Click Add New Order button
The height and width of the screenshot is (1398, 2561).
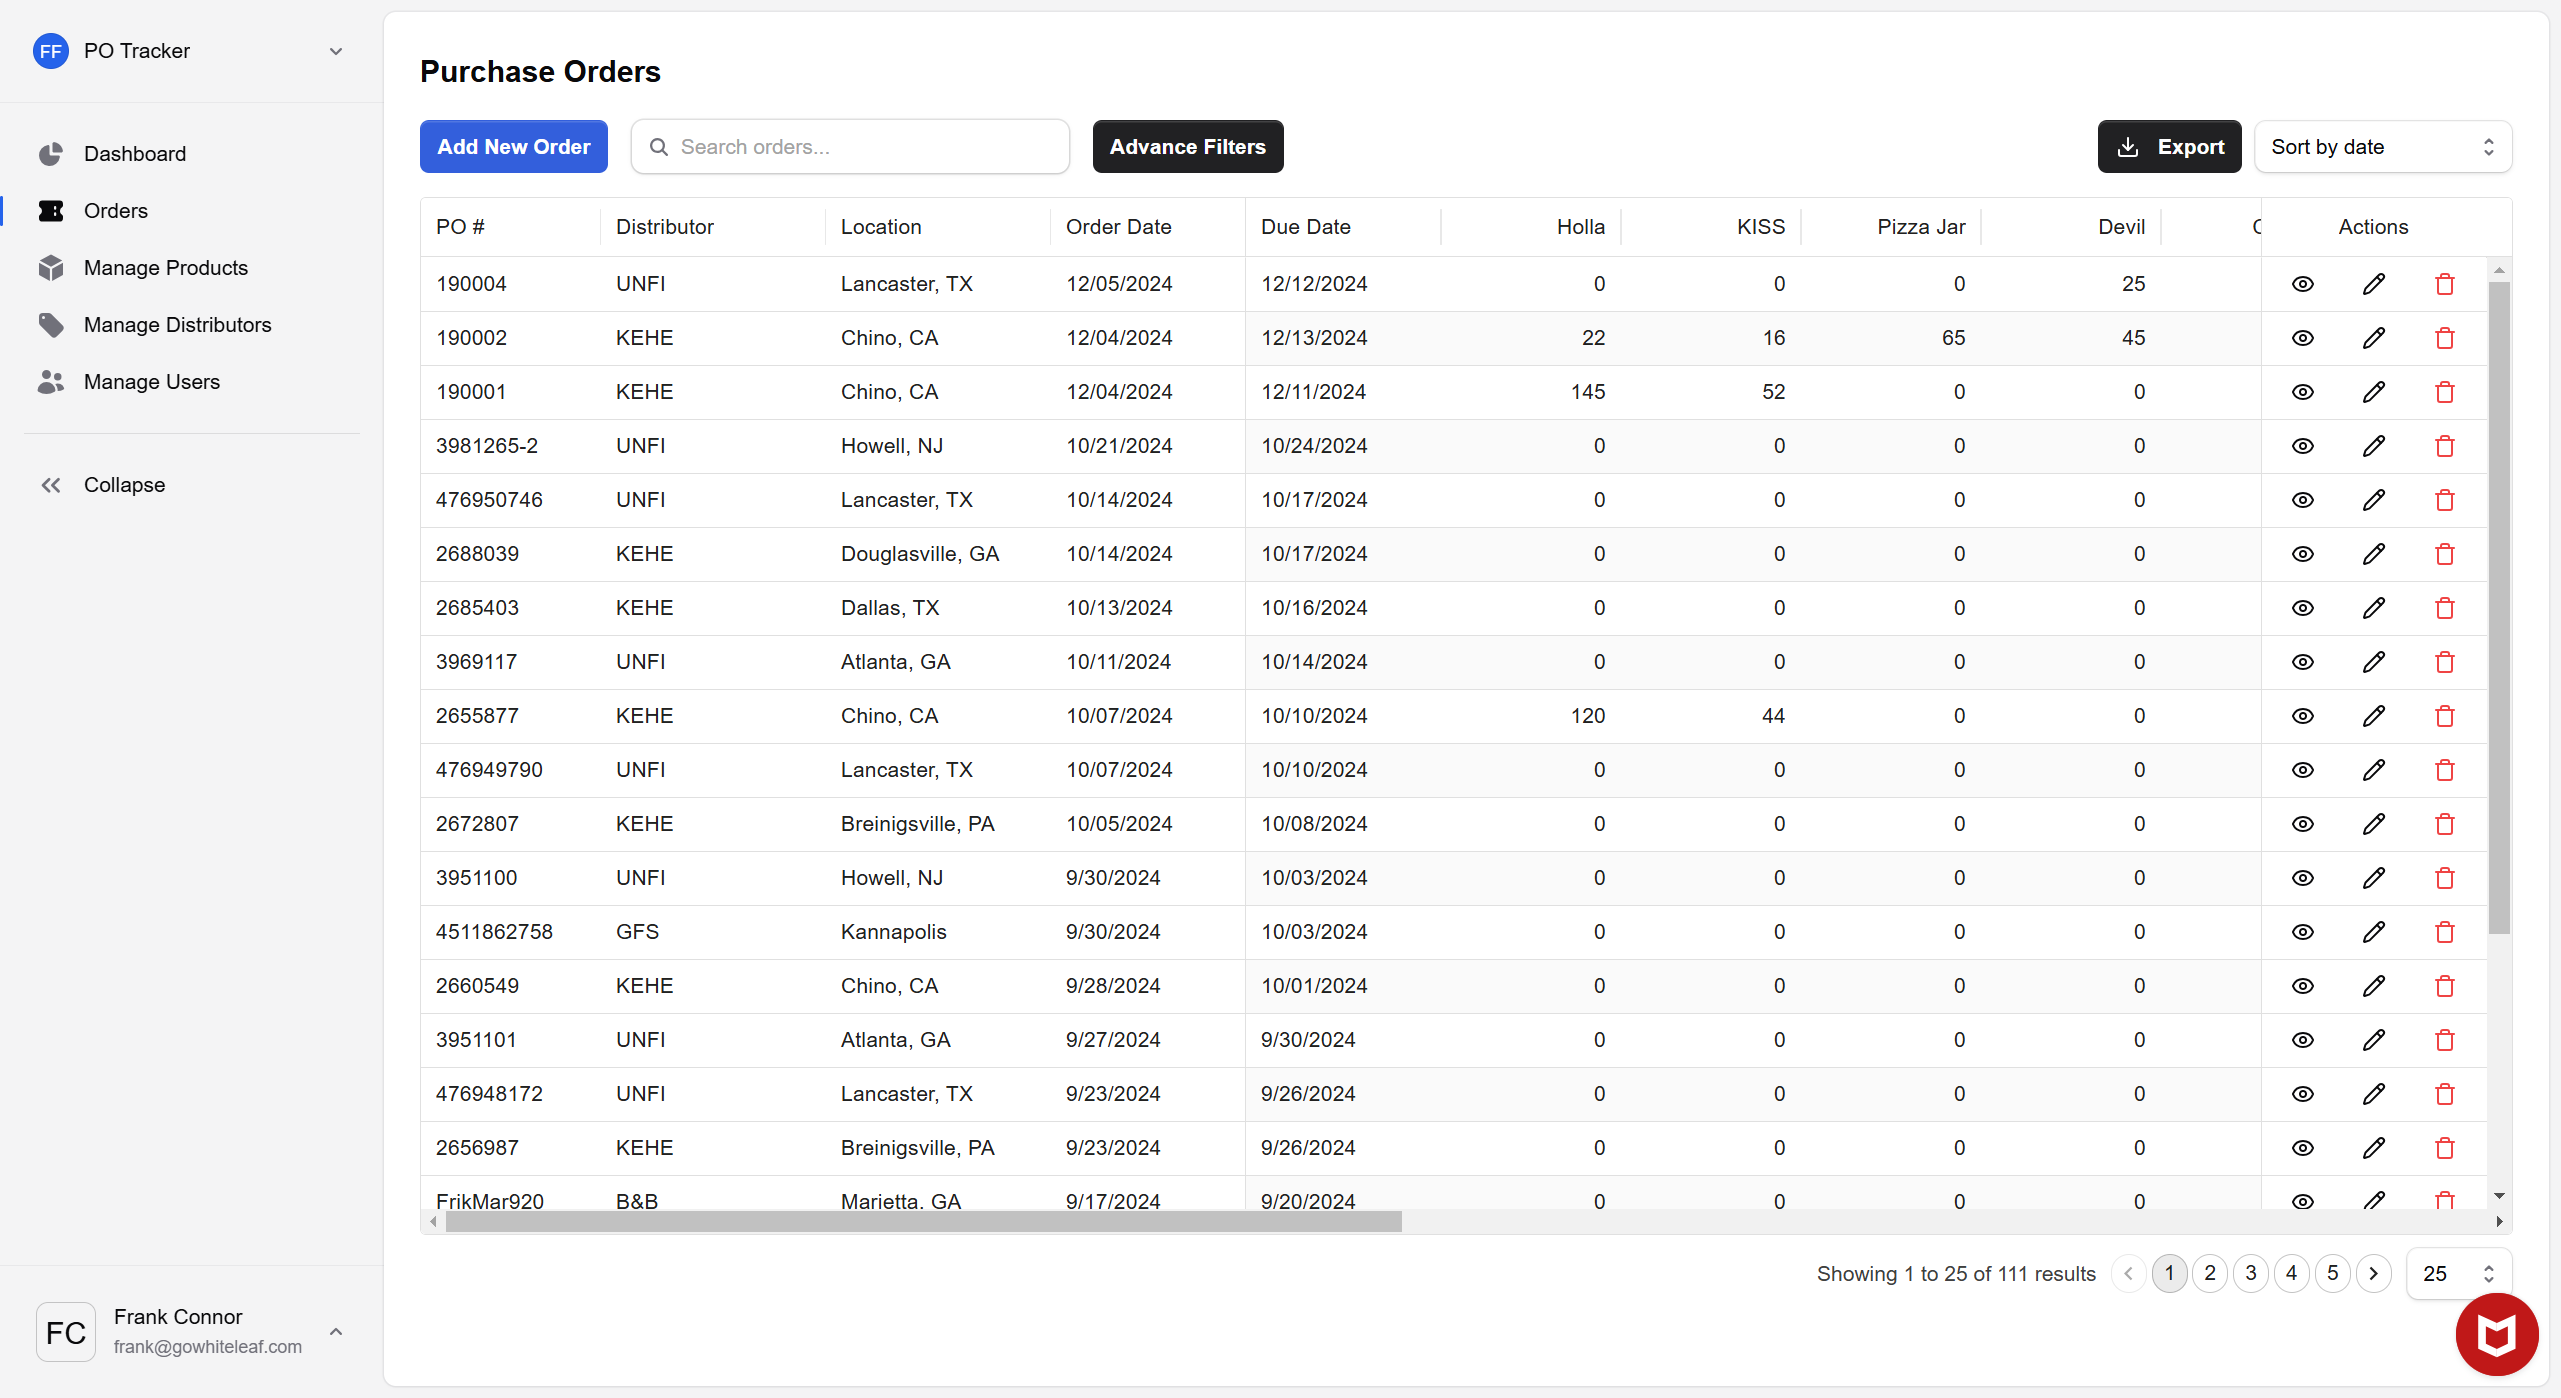pos(514,147)
